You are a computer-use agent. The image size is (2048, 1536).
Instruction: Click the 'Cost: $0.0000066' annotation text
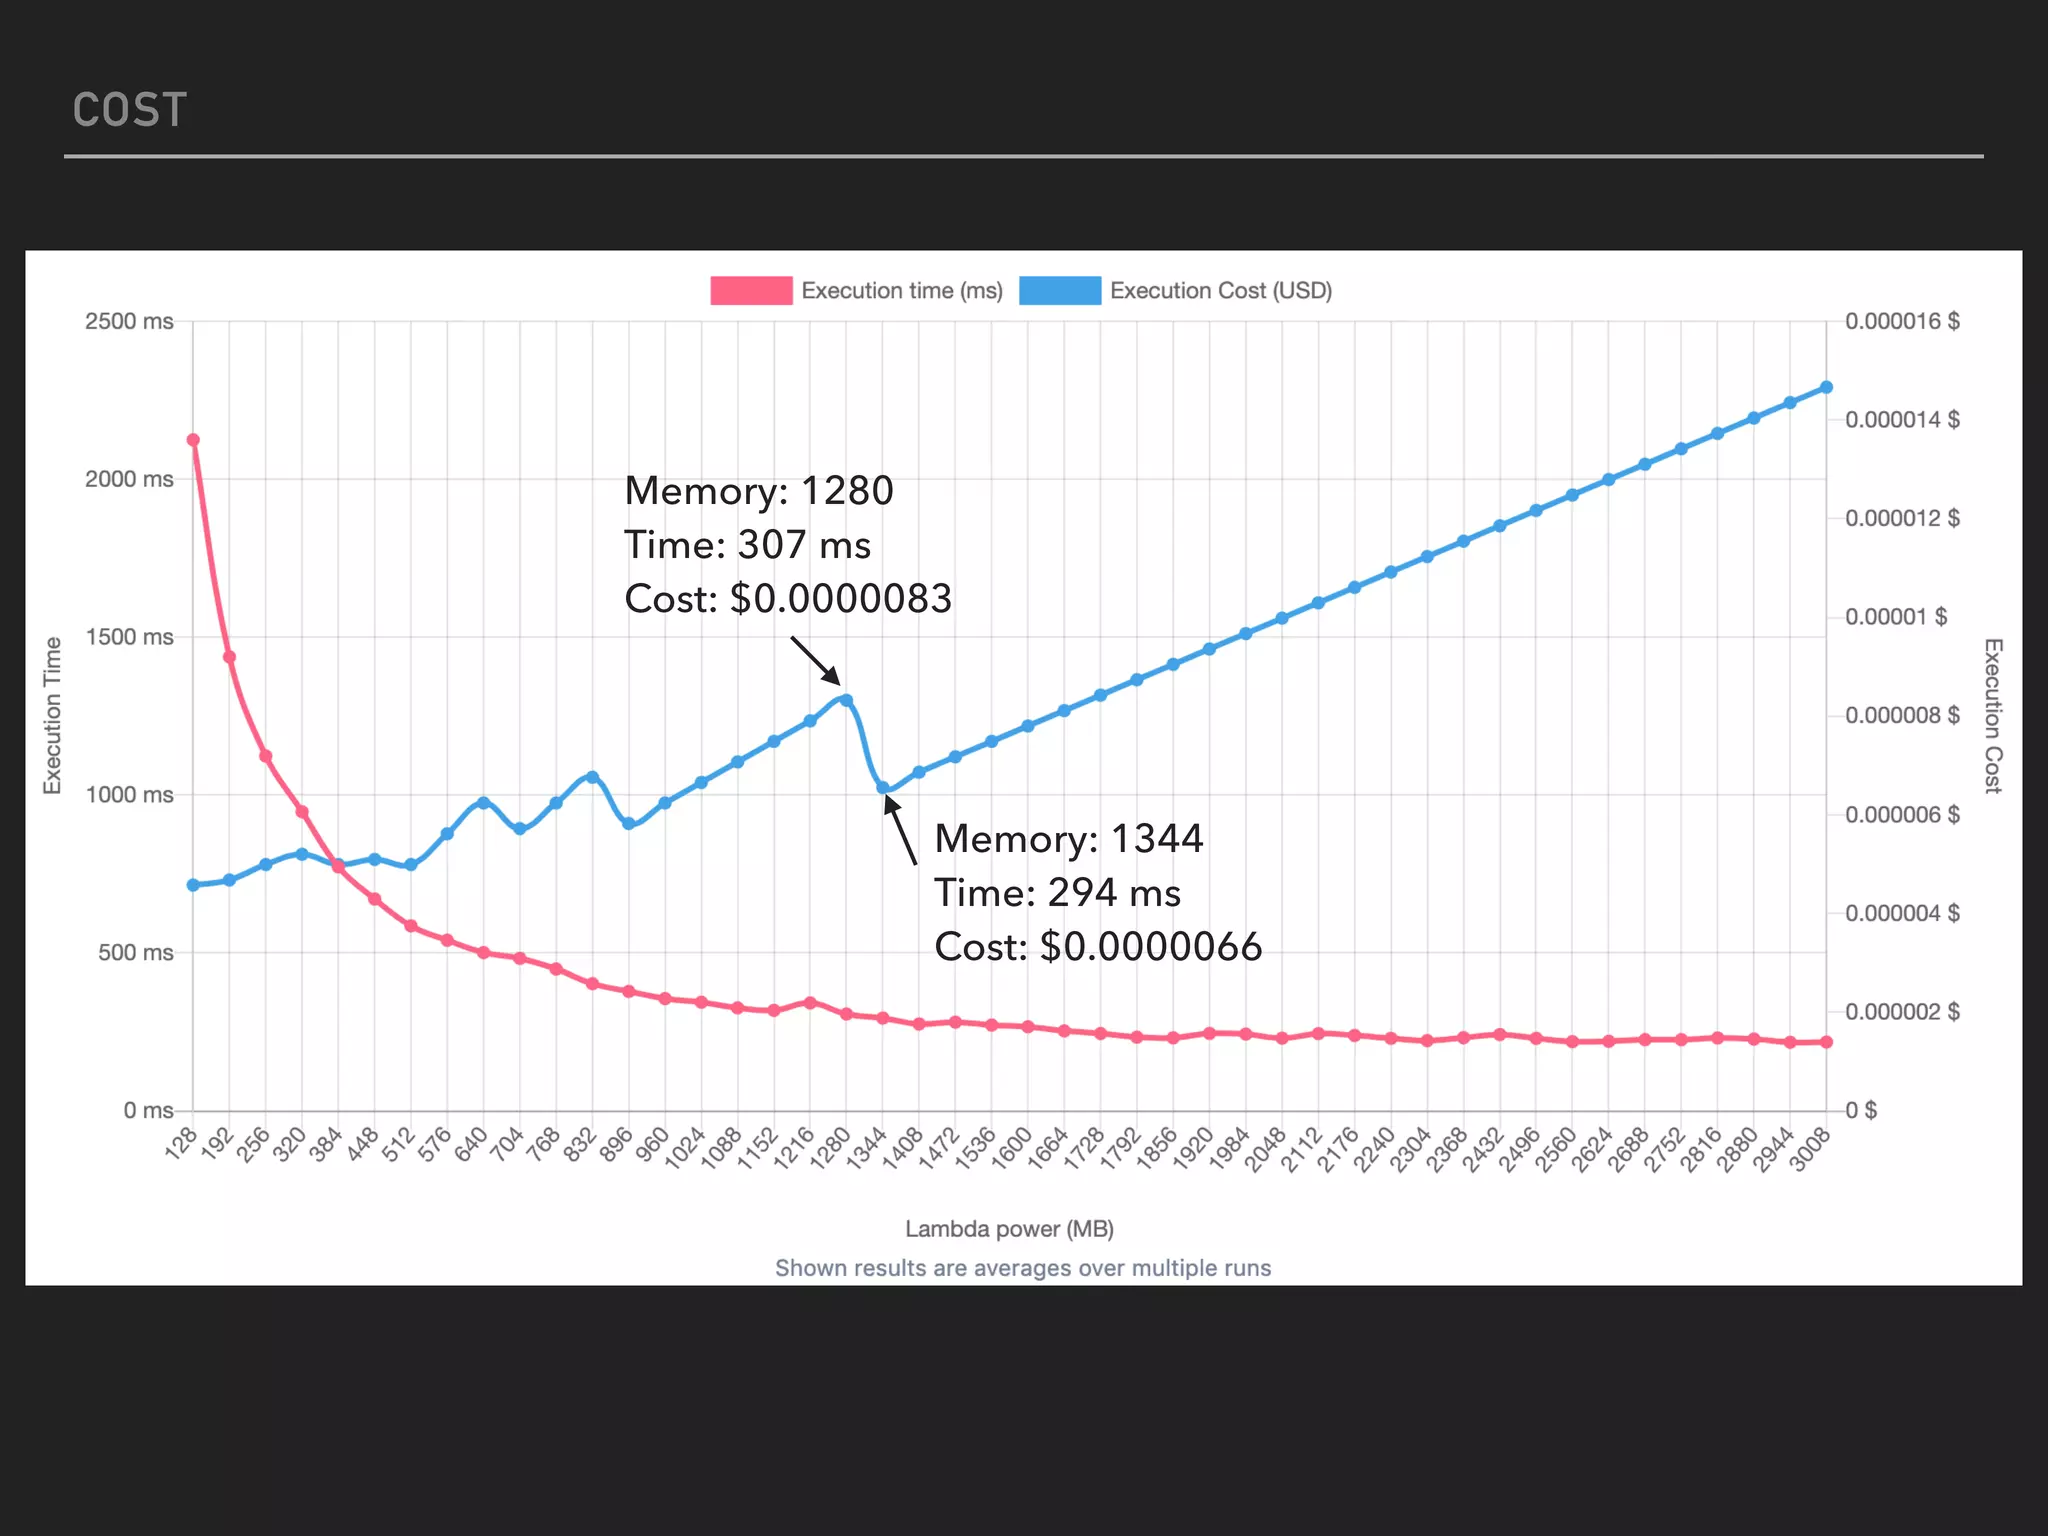1098,947
